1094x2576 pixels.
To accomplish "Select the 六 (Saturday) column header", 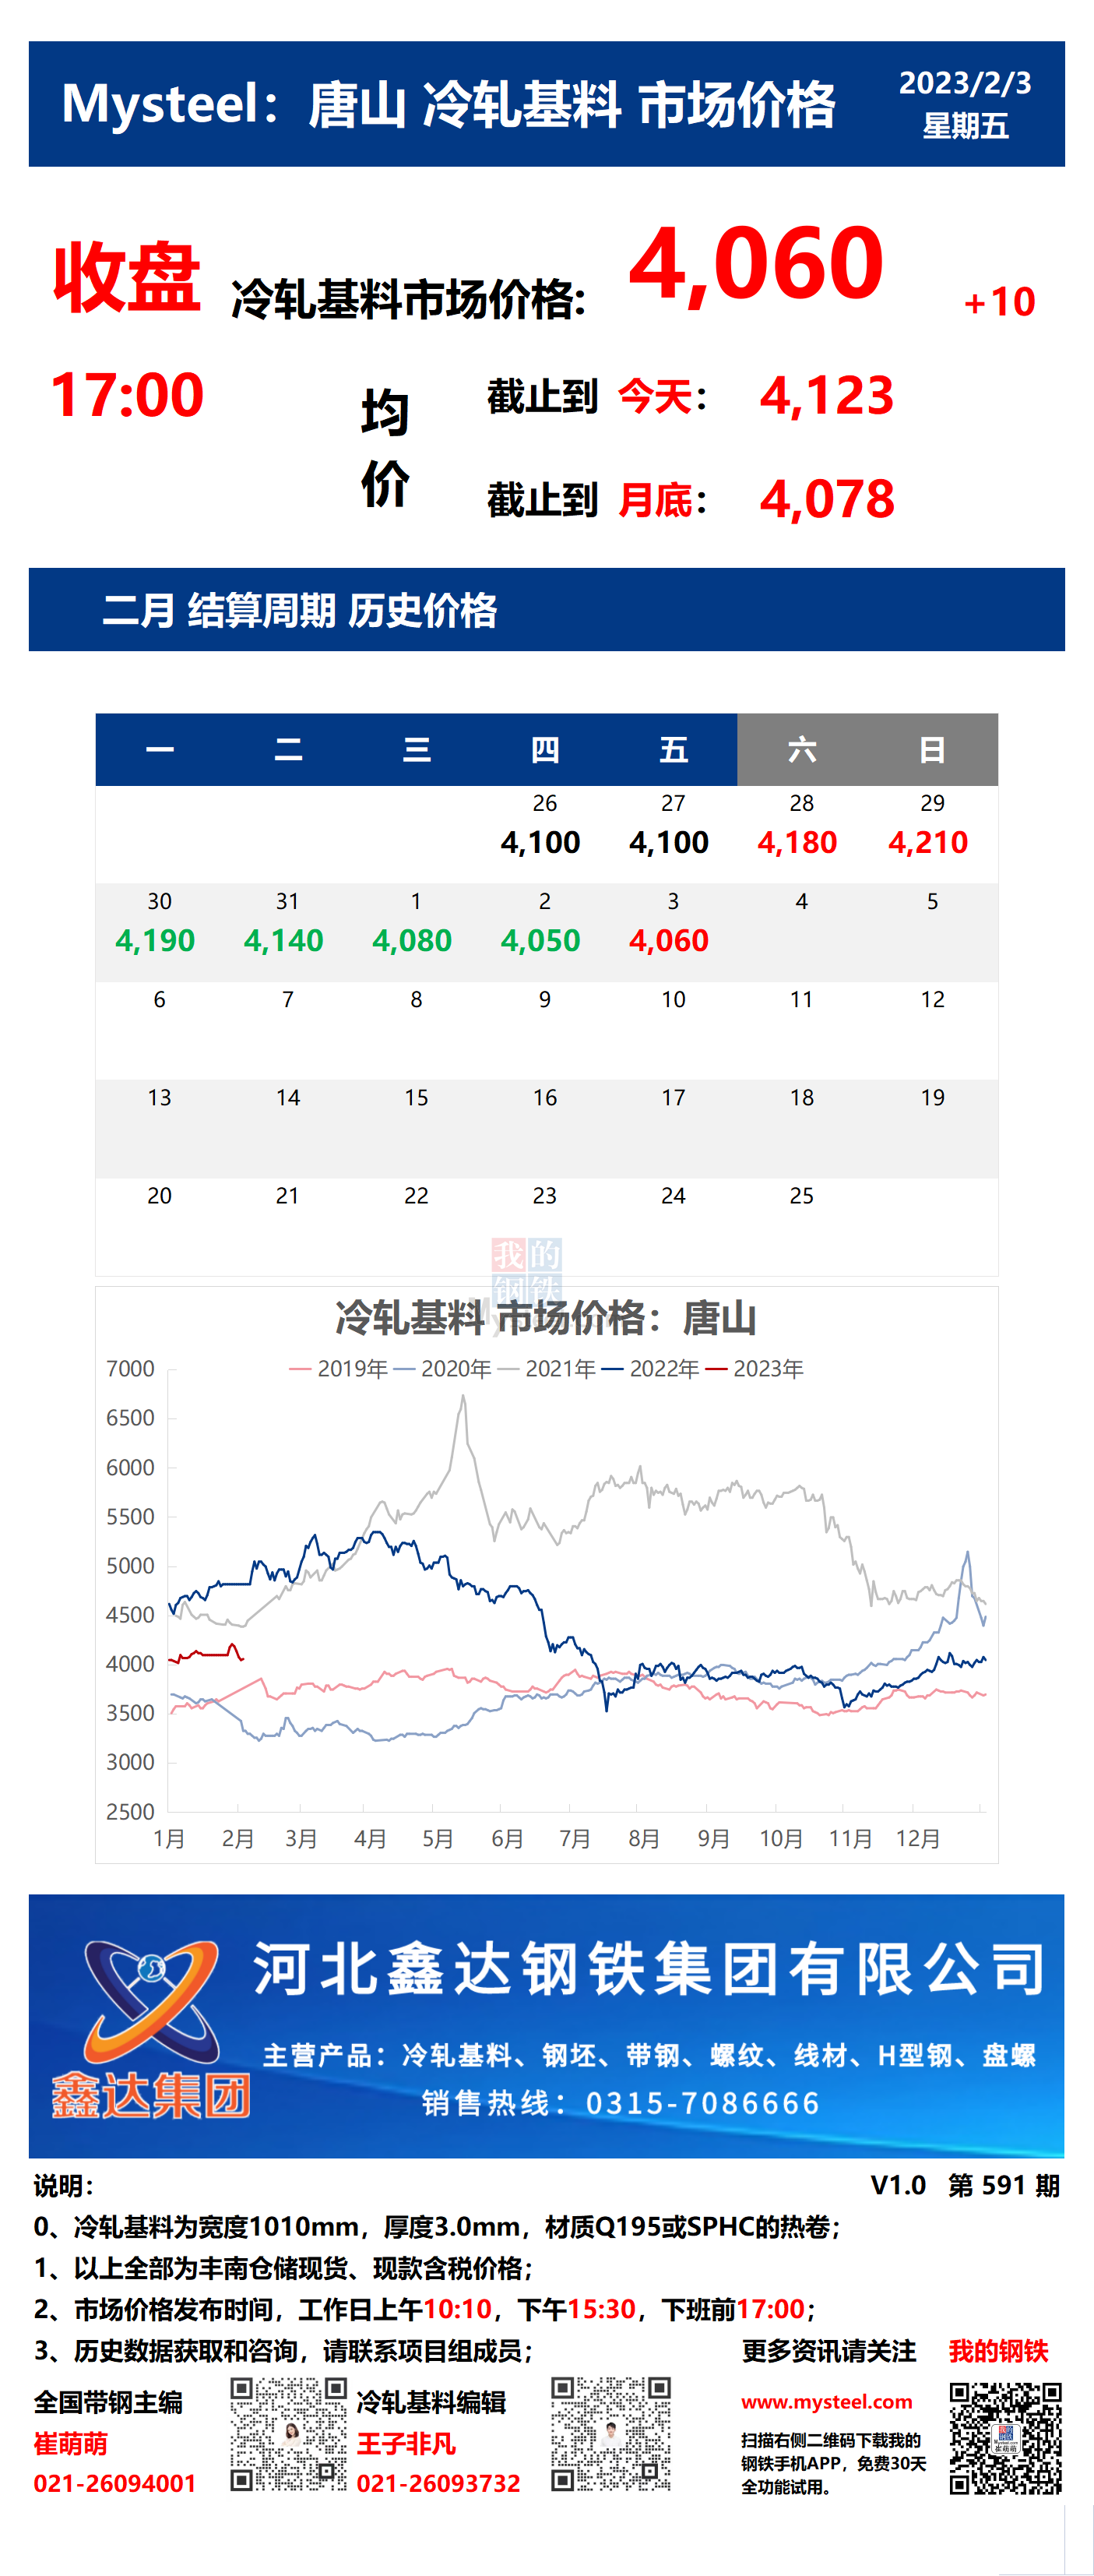I will pos(802,749).
